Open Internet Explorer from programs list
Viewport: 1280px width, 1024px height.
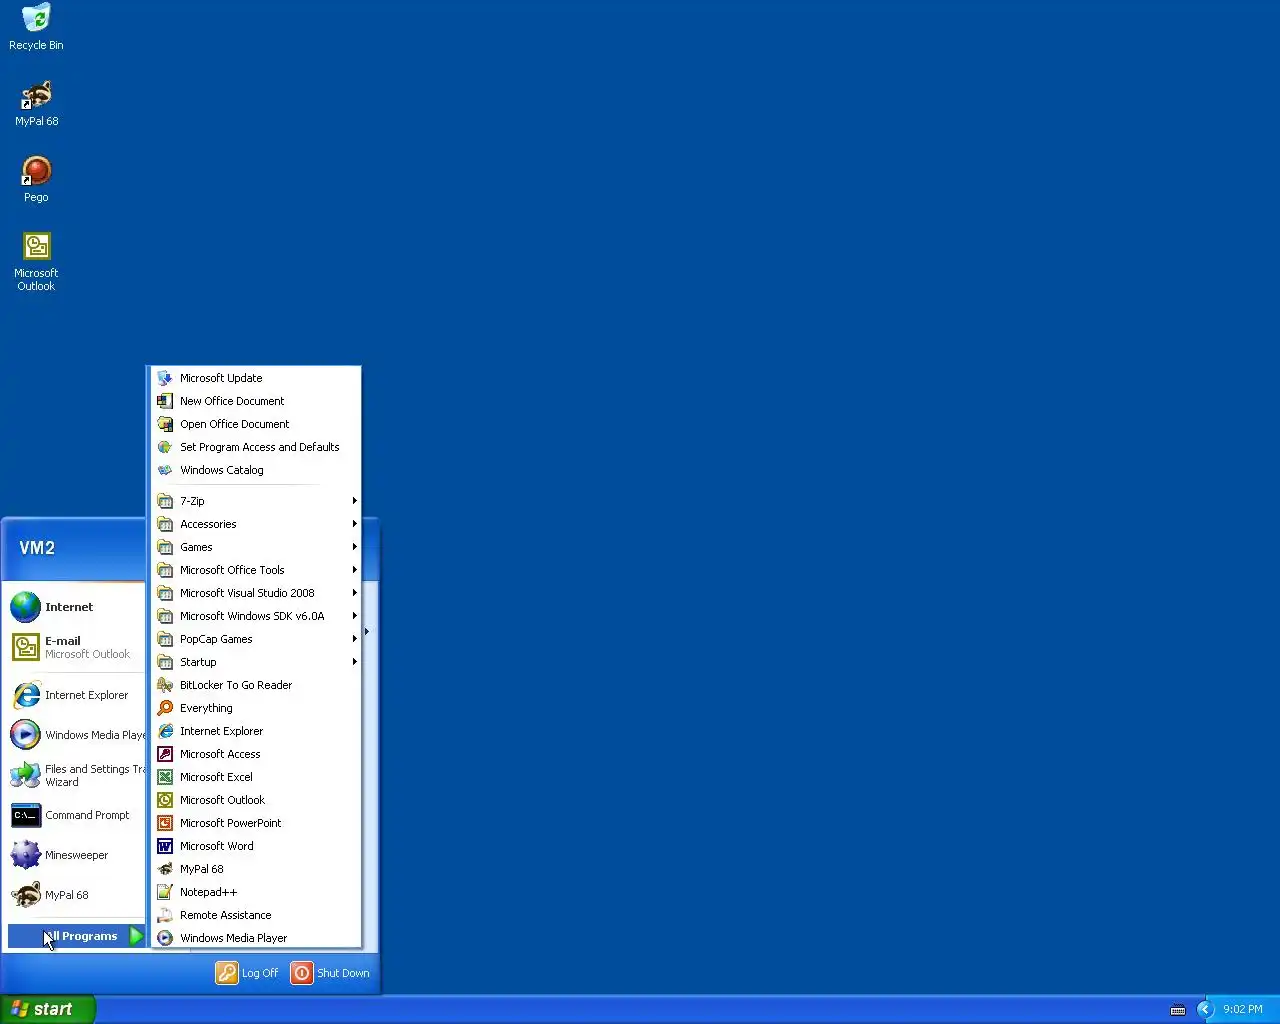pos(256,731)
